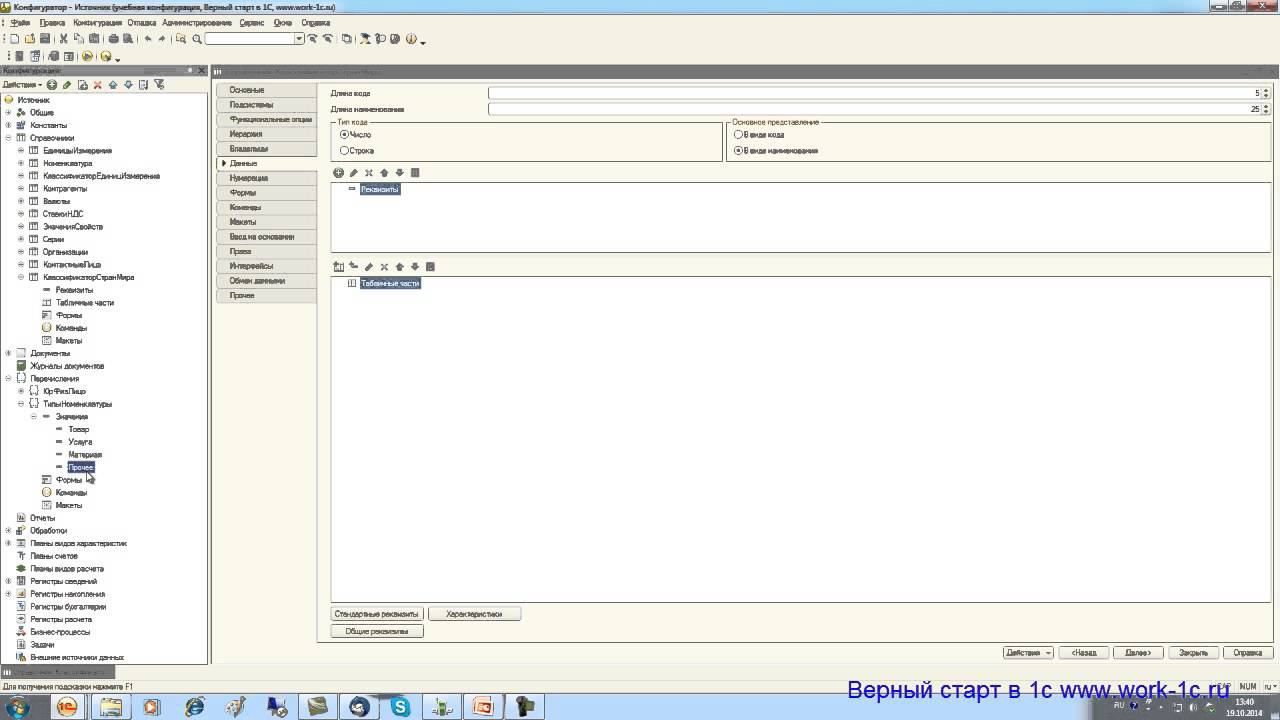Click the green Add icon in Configuration panel
1280x720 pixels.
(x=52, y=85)
